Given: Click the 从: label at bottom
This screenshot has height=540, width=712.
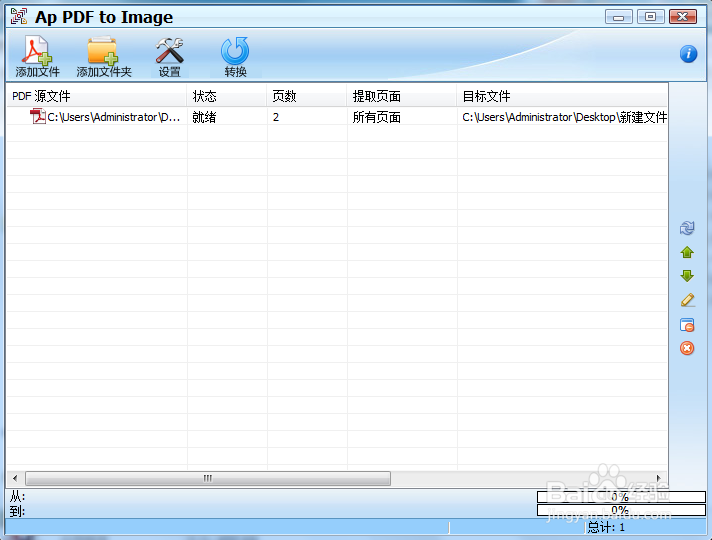Looking at the screenshot, I should [x=17, y=496].
